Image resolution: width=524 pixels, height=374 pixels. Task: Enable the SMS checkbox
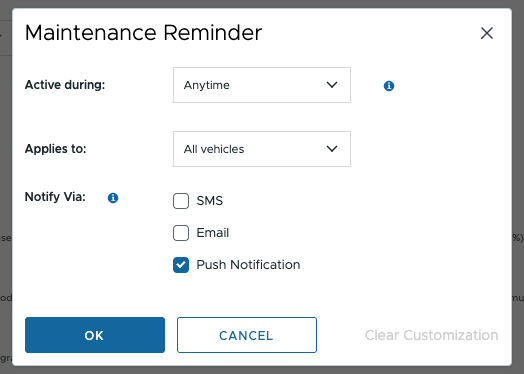click(181, 201)
